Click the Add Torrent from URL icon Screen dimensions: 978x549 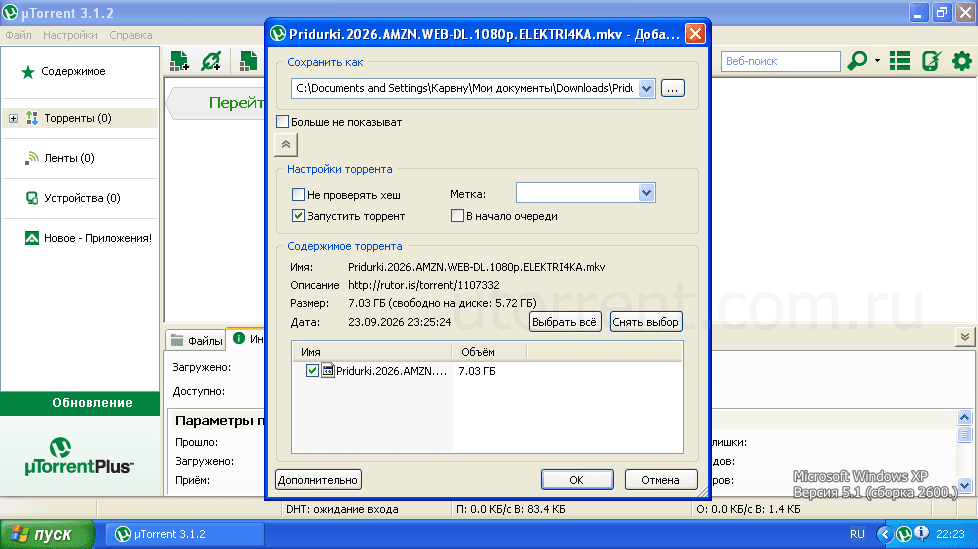point(211,61)
